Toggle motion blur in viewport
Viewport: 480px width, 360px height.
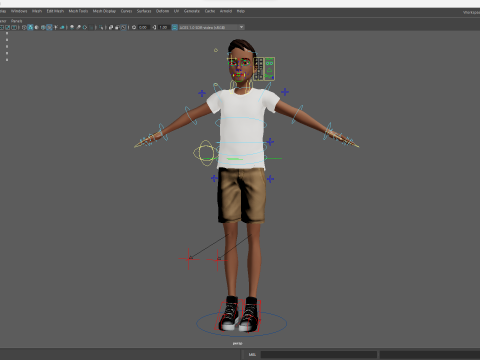pos(78,27)
